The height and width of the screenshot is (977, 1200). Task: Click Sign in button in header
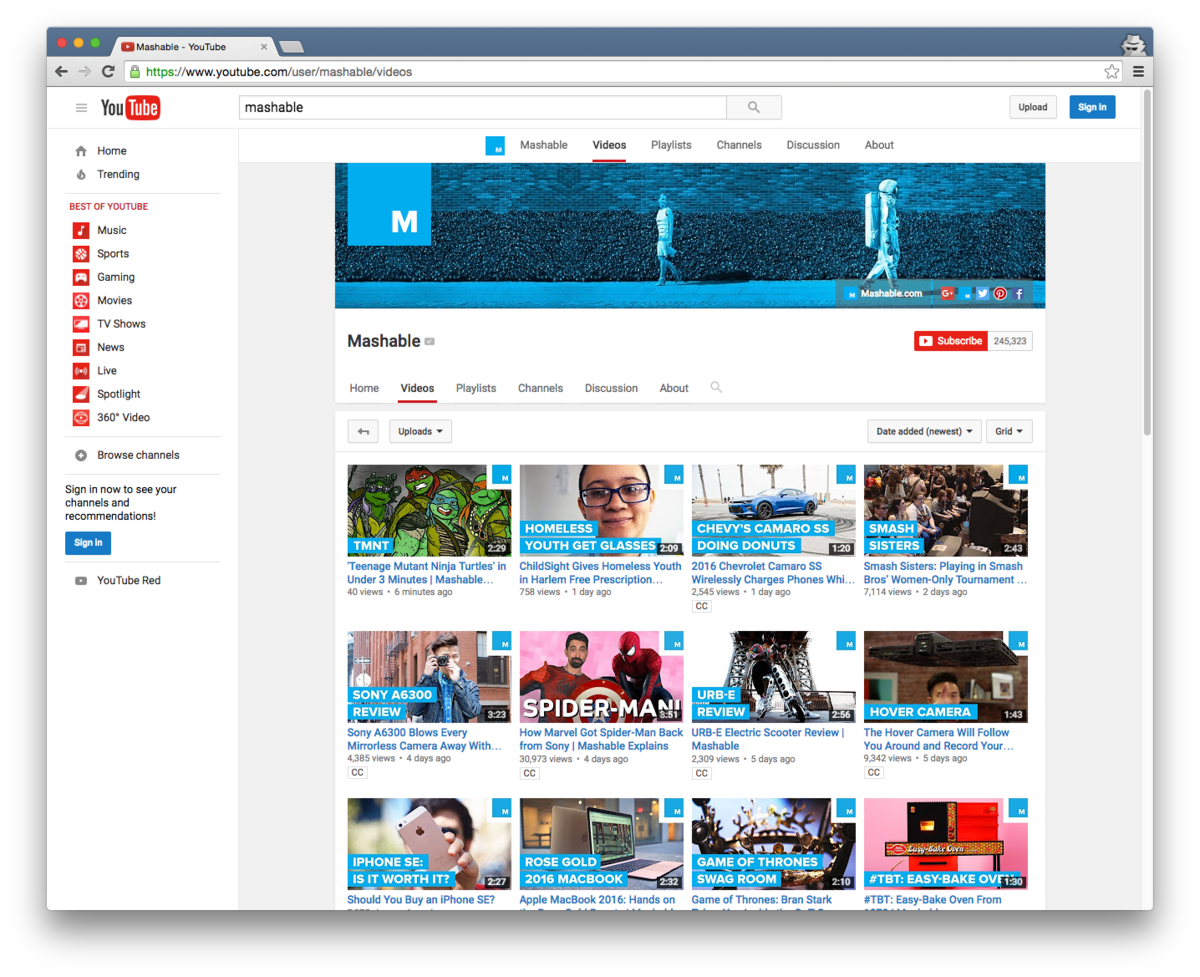coord(1092,107)
